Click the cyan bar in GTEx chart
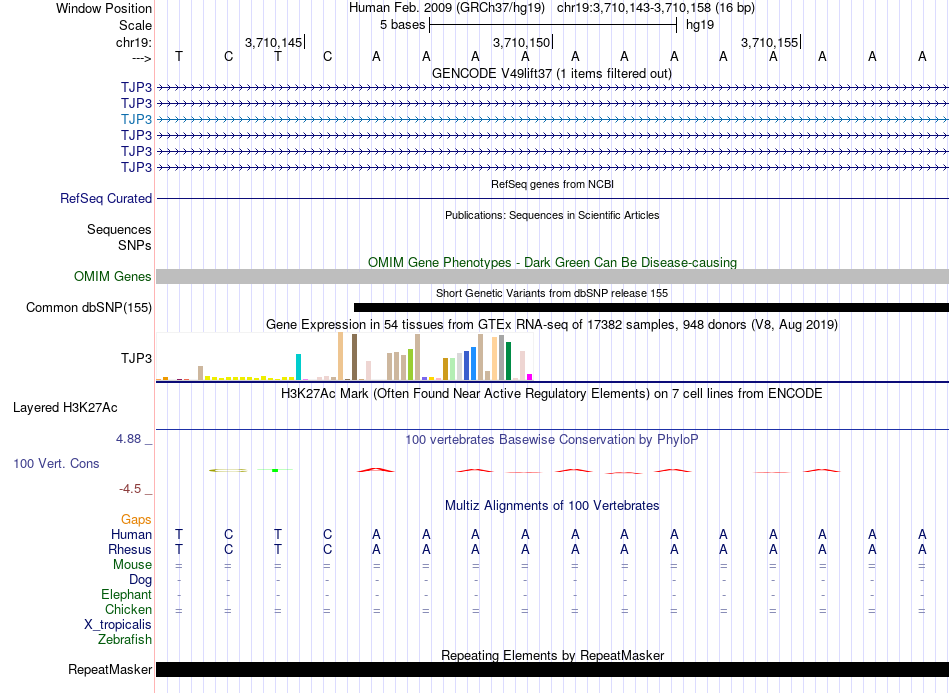This screenshot has width=950, height=693. [x=299, y=367]
